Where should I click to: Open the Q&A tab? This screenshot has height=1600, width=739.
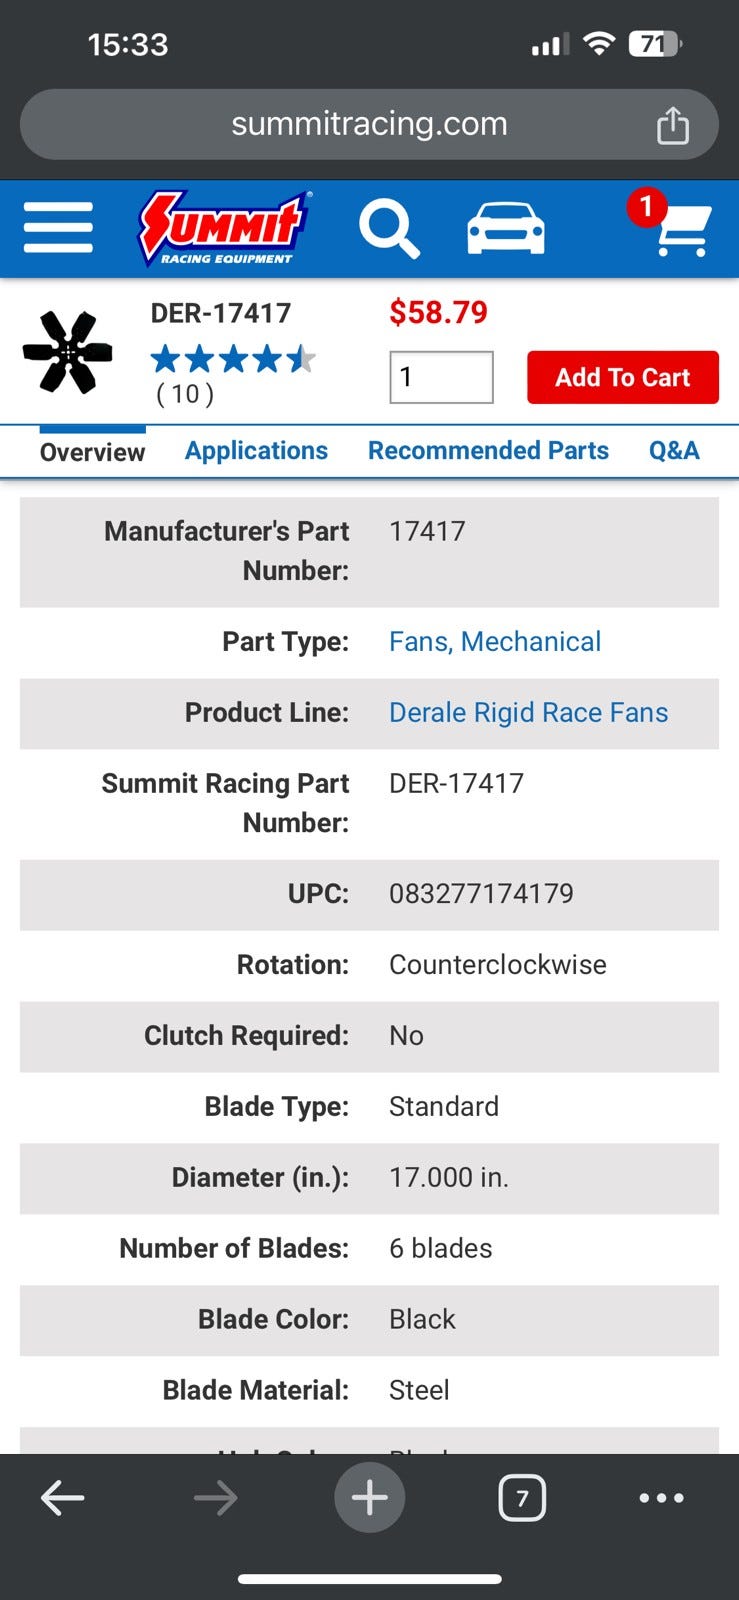point(674,451)
